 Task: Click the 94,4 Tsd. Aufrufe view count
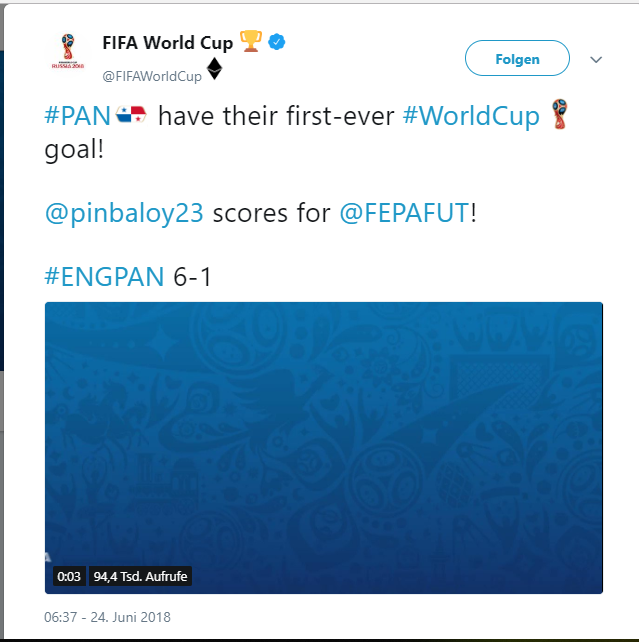pyautogui.click(x=140, y=576)
